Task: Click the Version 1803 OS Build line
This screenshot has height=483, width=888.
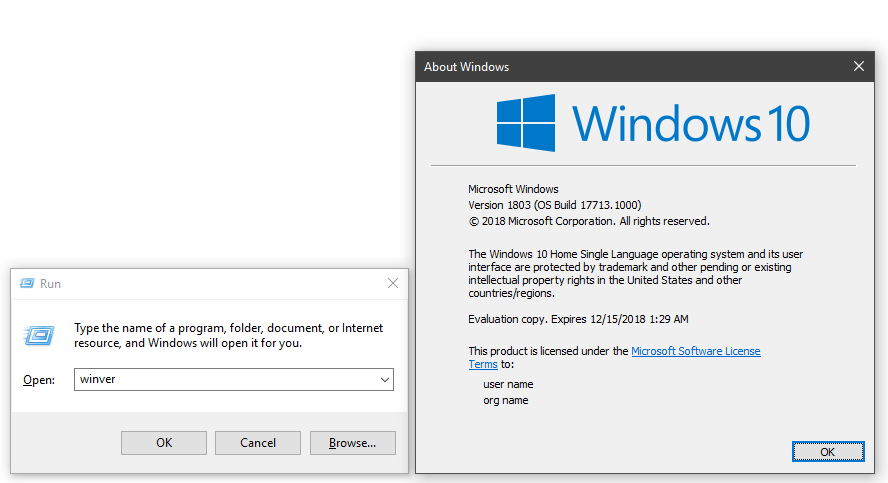Action: coord(554,205)
